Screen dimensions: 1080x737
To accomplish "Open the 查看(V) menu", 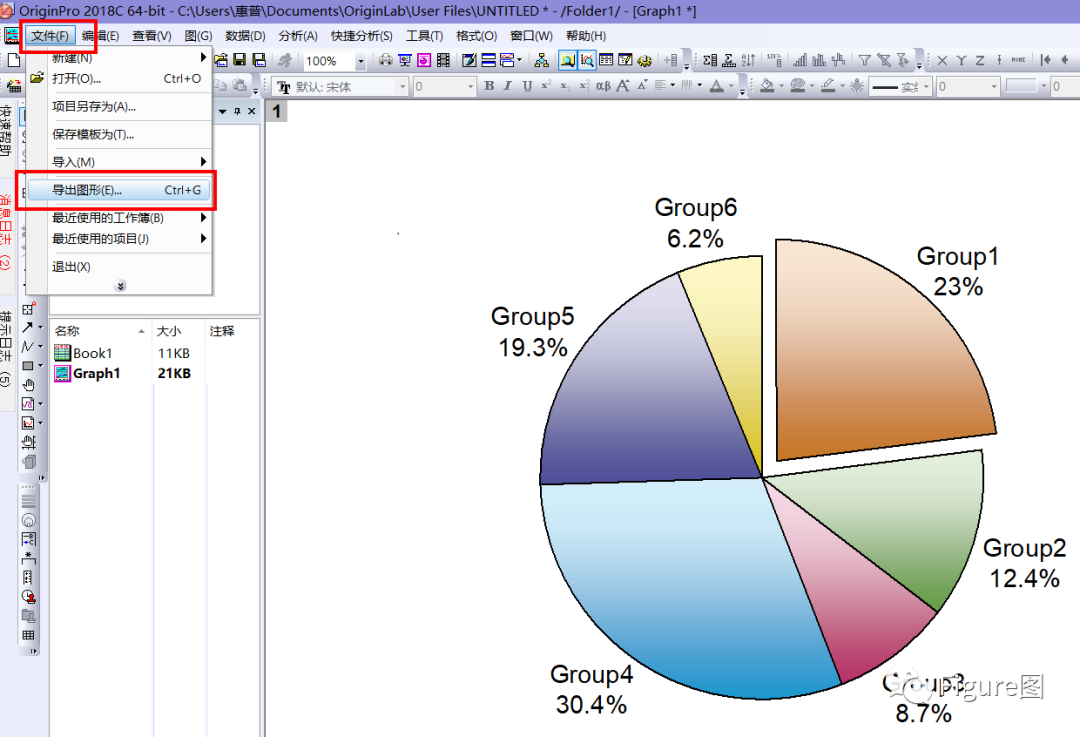I will coord(152,36).
